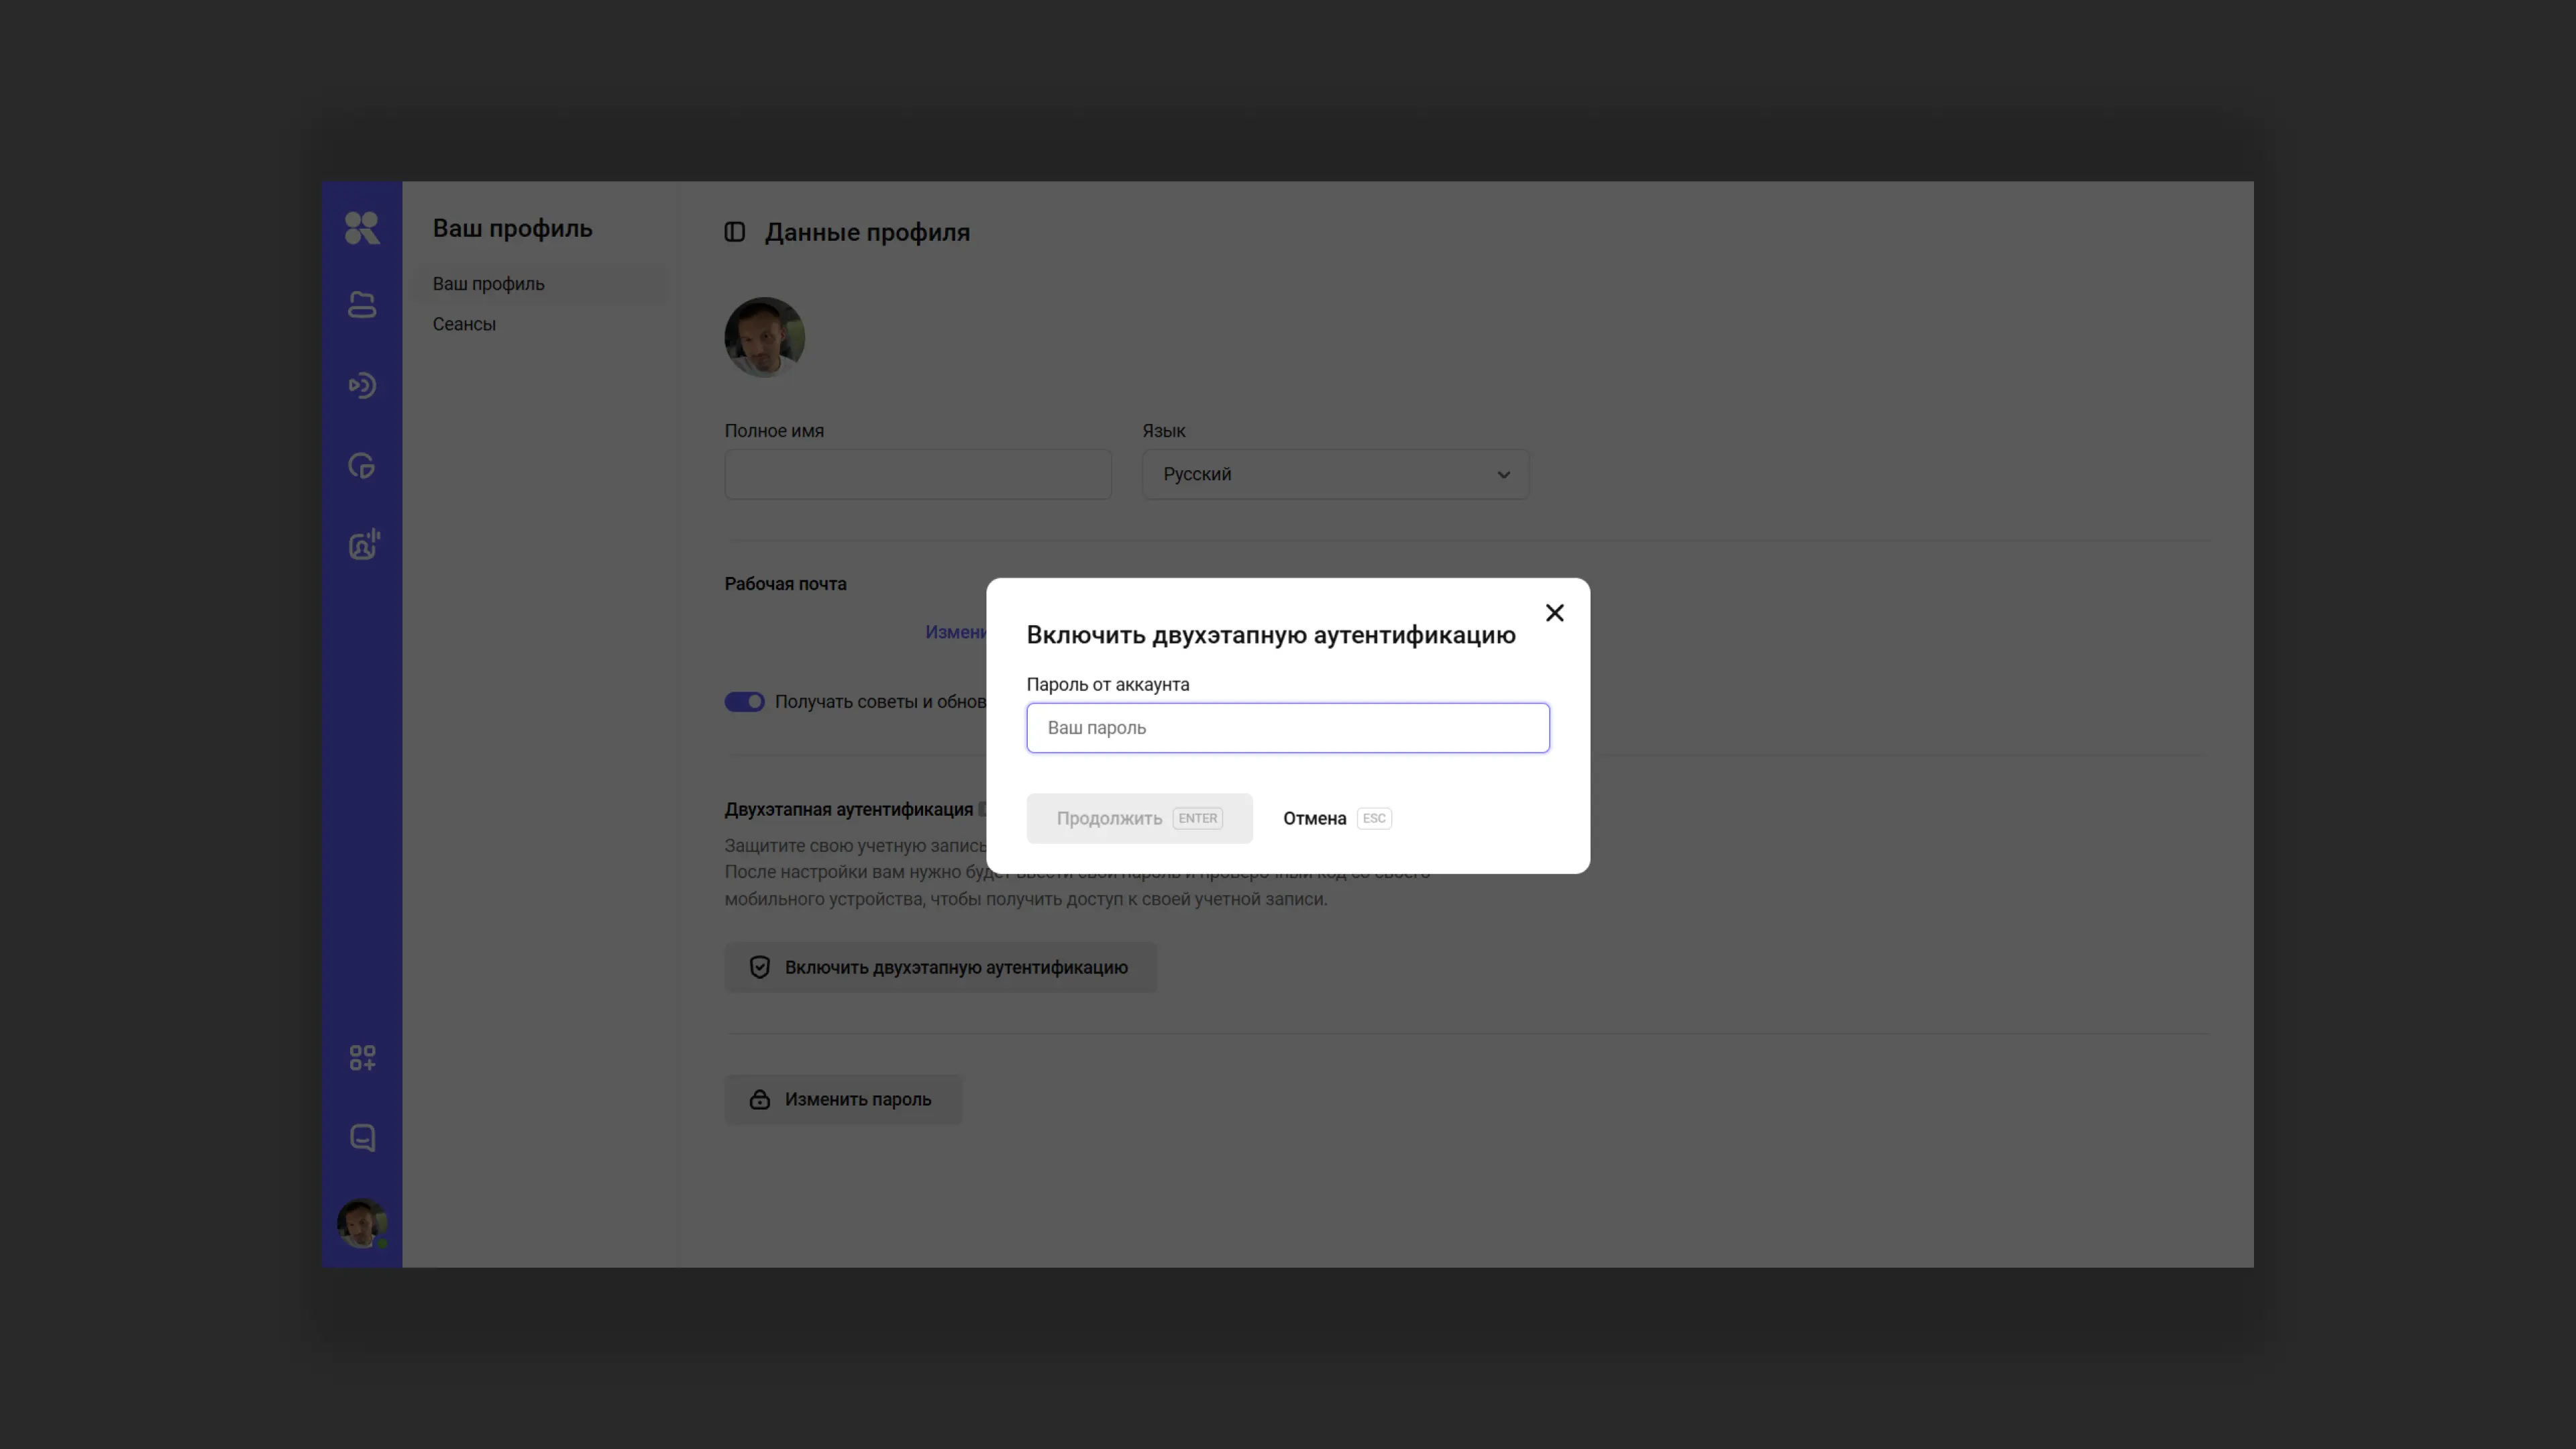Click the Изменить пароль button
The height and width of the screenshot is (1449, 2576).
point(842,1100)
